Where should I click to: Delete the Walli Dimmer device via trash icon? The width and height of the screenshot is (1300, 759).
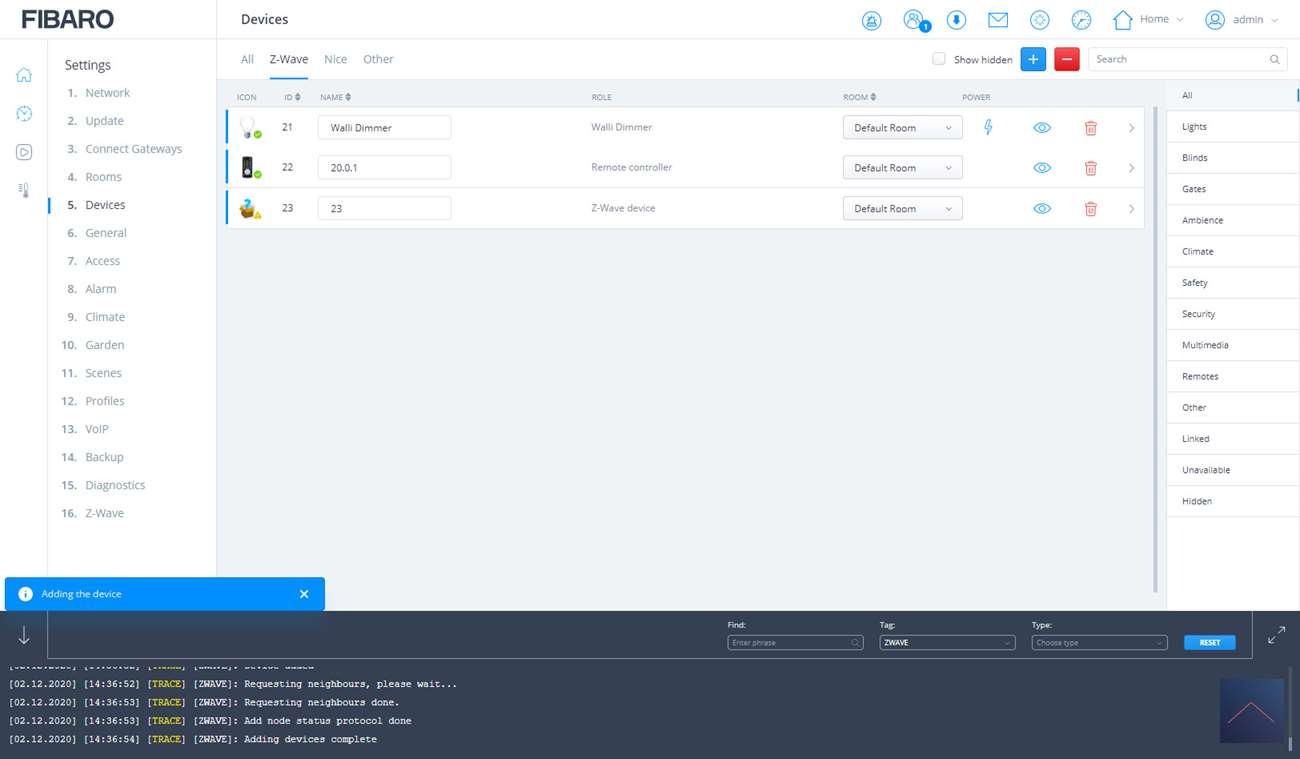click(x=1090, y=128)
